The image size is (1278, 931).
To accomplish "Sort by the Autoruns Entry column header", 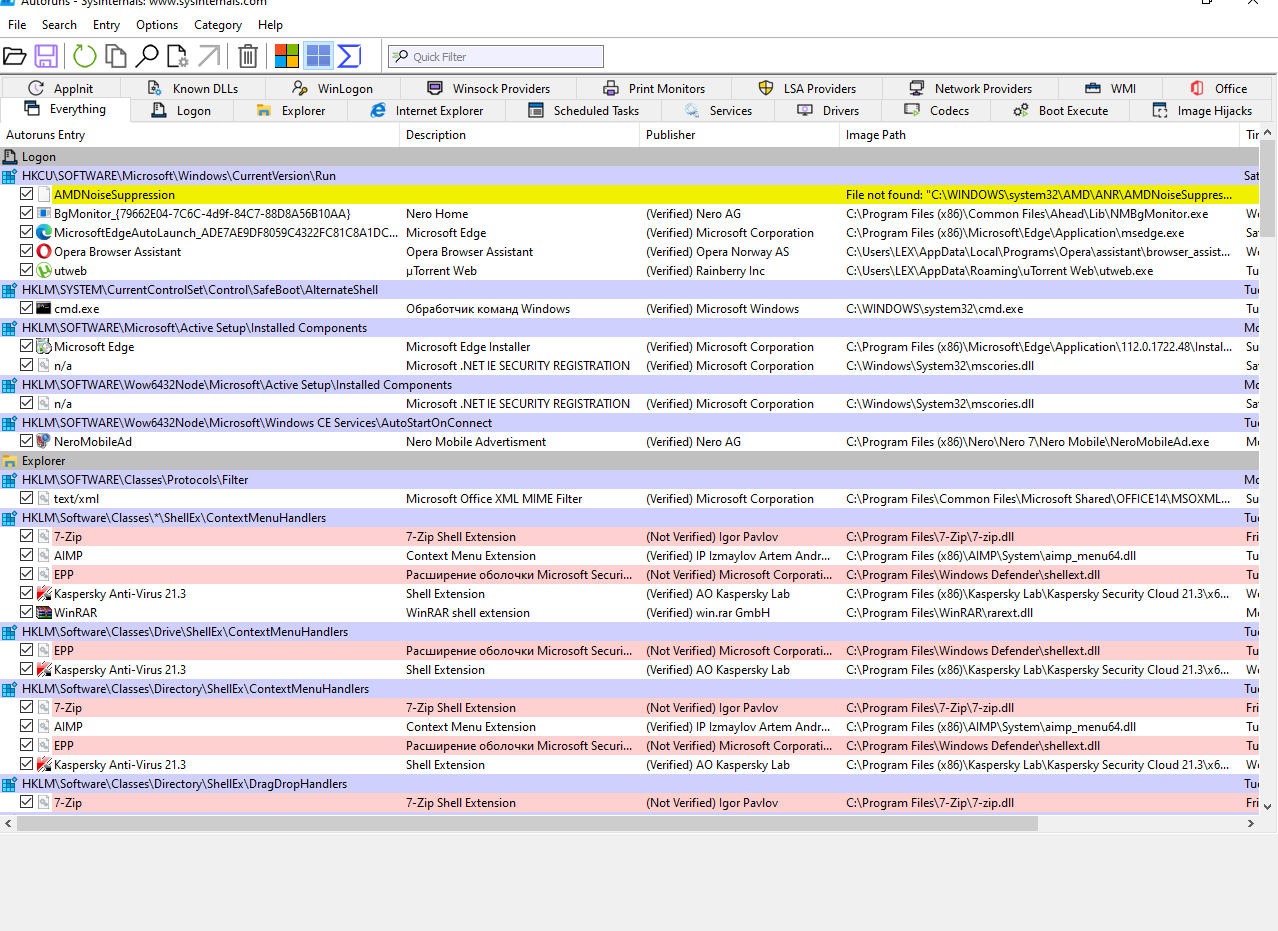I will point(200,135).
